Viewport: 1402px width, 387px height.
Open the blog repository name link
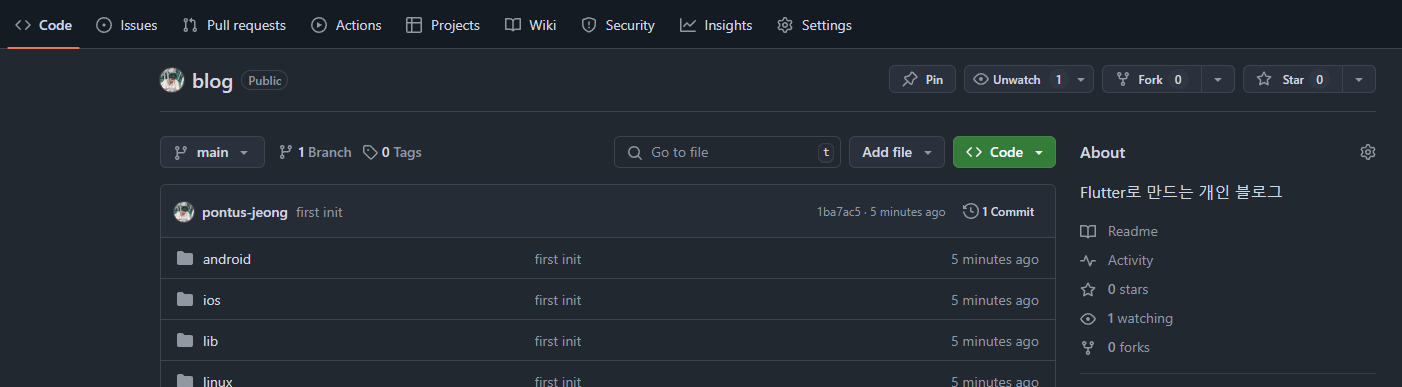point(212,81)
